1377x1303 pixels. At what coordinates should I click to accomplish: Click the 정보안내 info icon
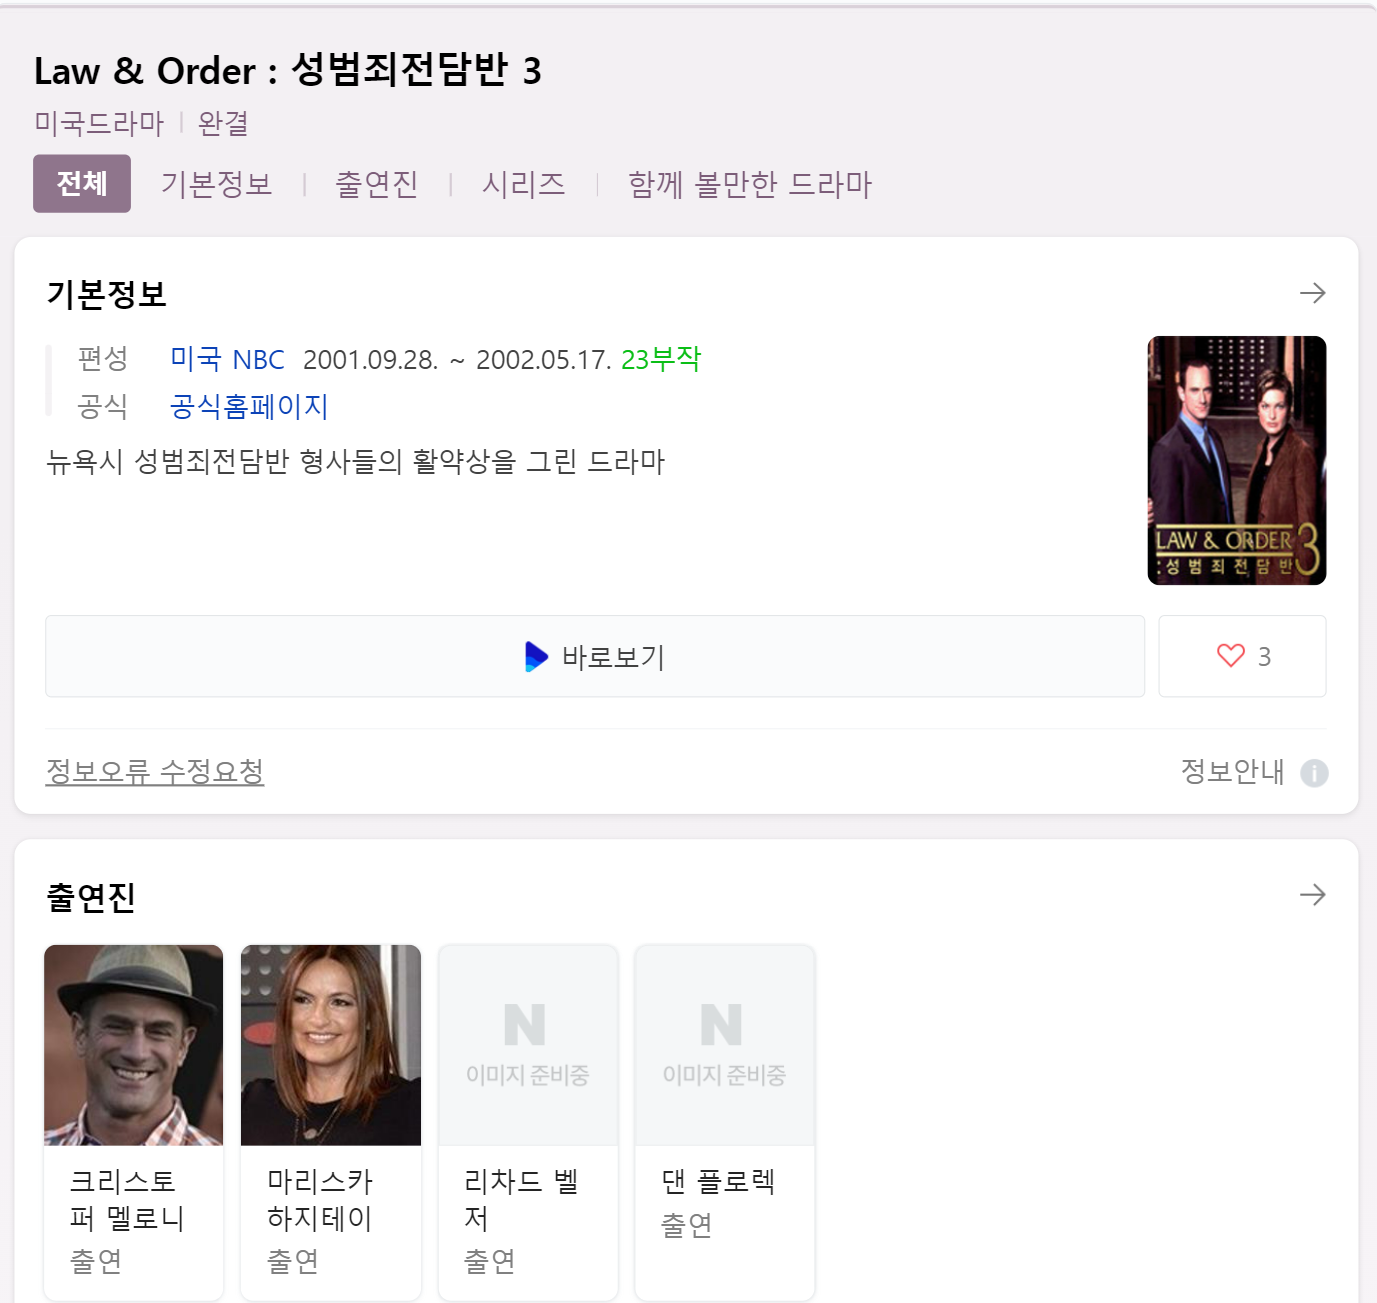[x=1314, y=773]
